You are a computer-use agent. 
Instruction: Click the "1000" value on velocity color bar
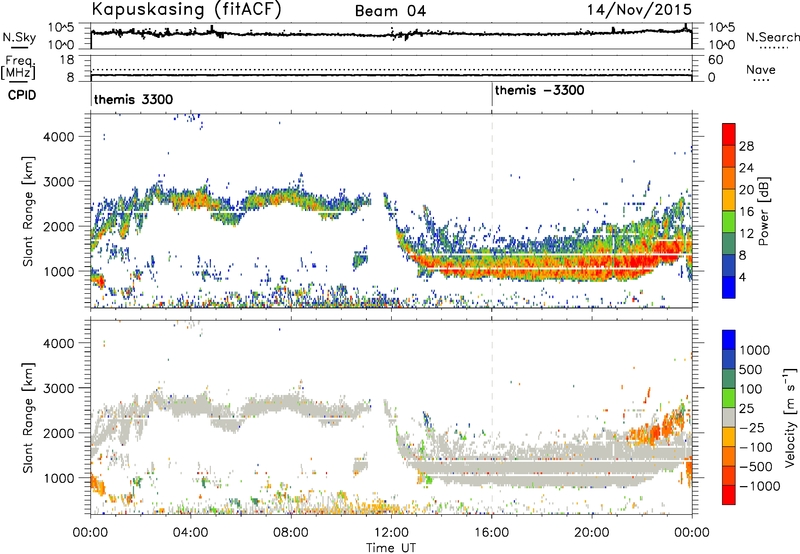(x=755, y=350)
